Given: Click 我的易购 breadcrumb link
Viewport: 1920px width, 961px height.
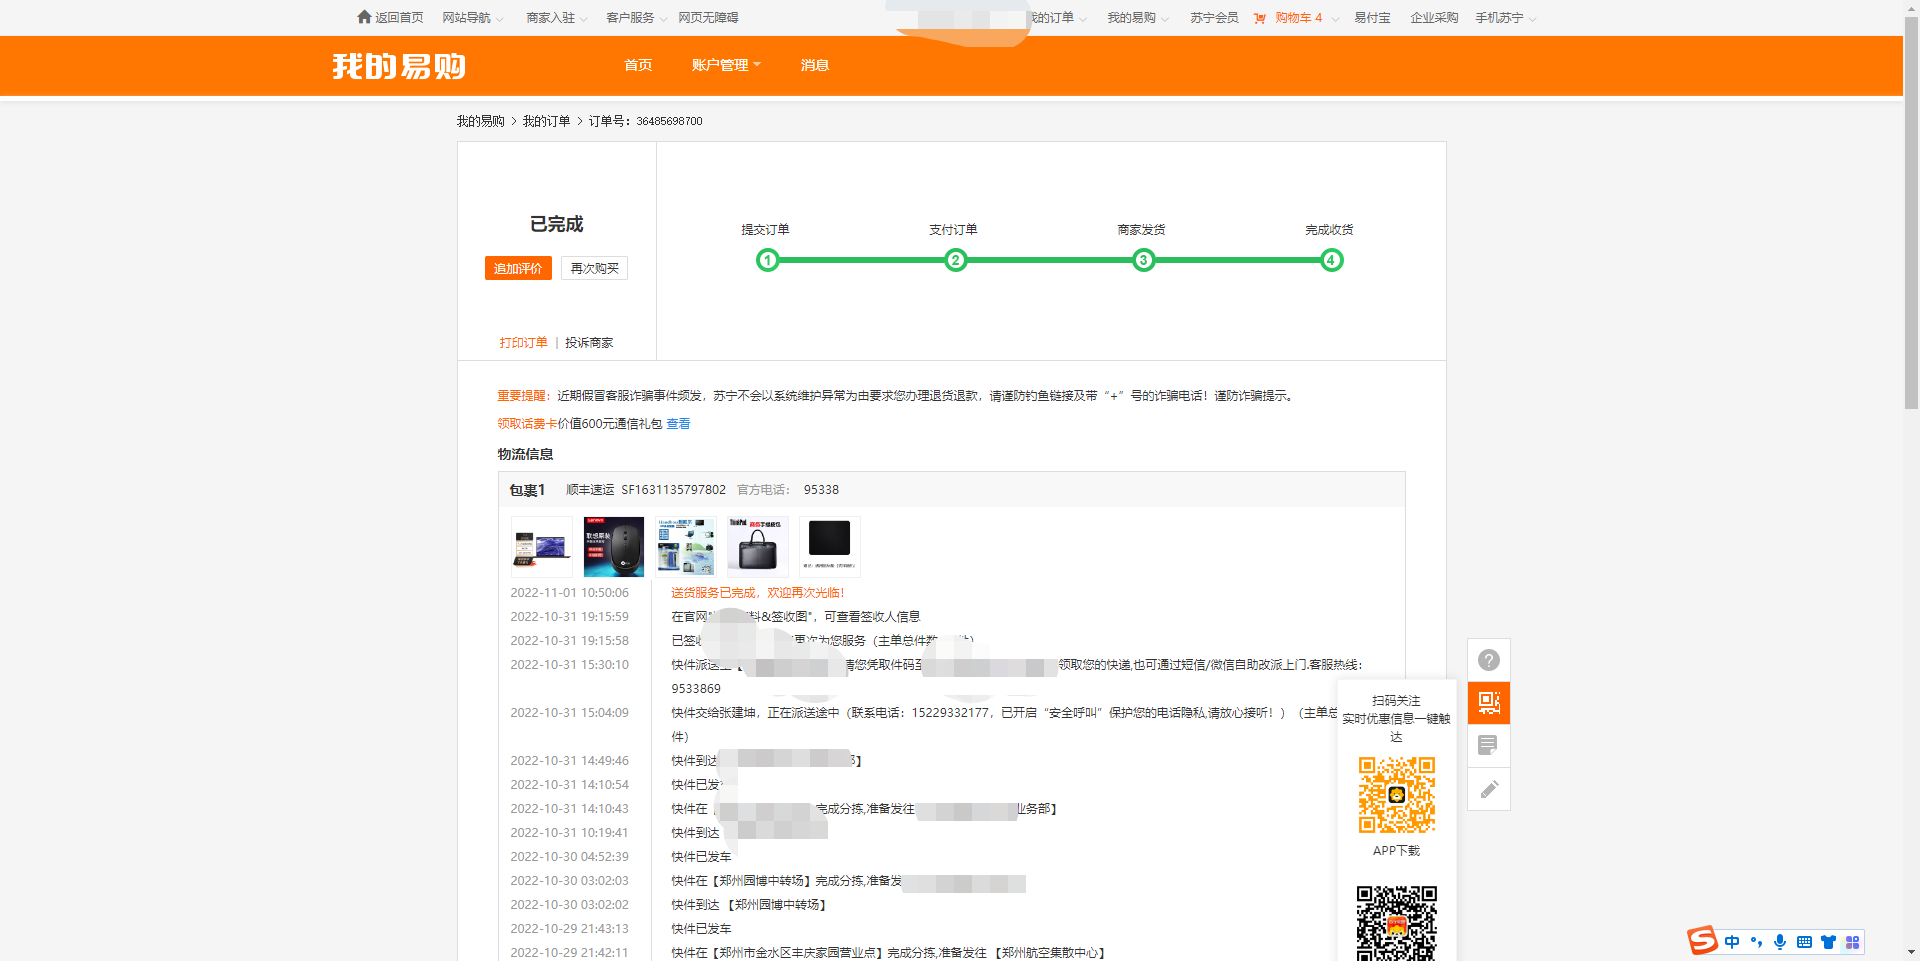Looking at the screenshot, I should pos(481,121).
